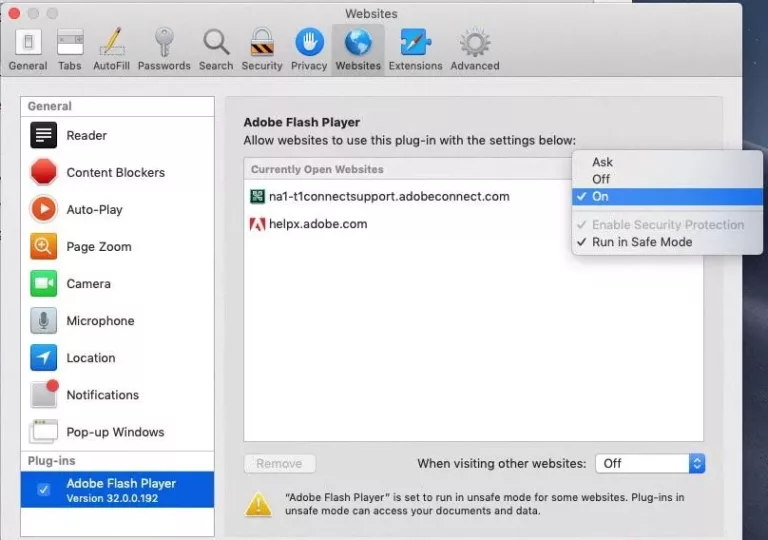Open the General preferences pane
The width and height of the screenshot is (768, 540).
[x=28, y=50]
